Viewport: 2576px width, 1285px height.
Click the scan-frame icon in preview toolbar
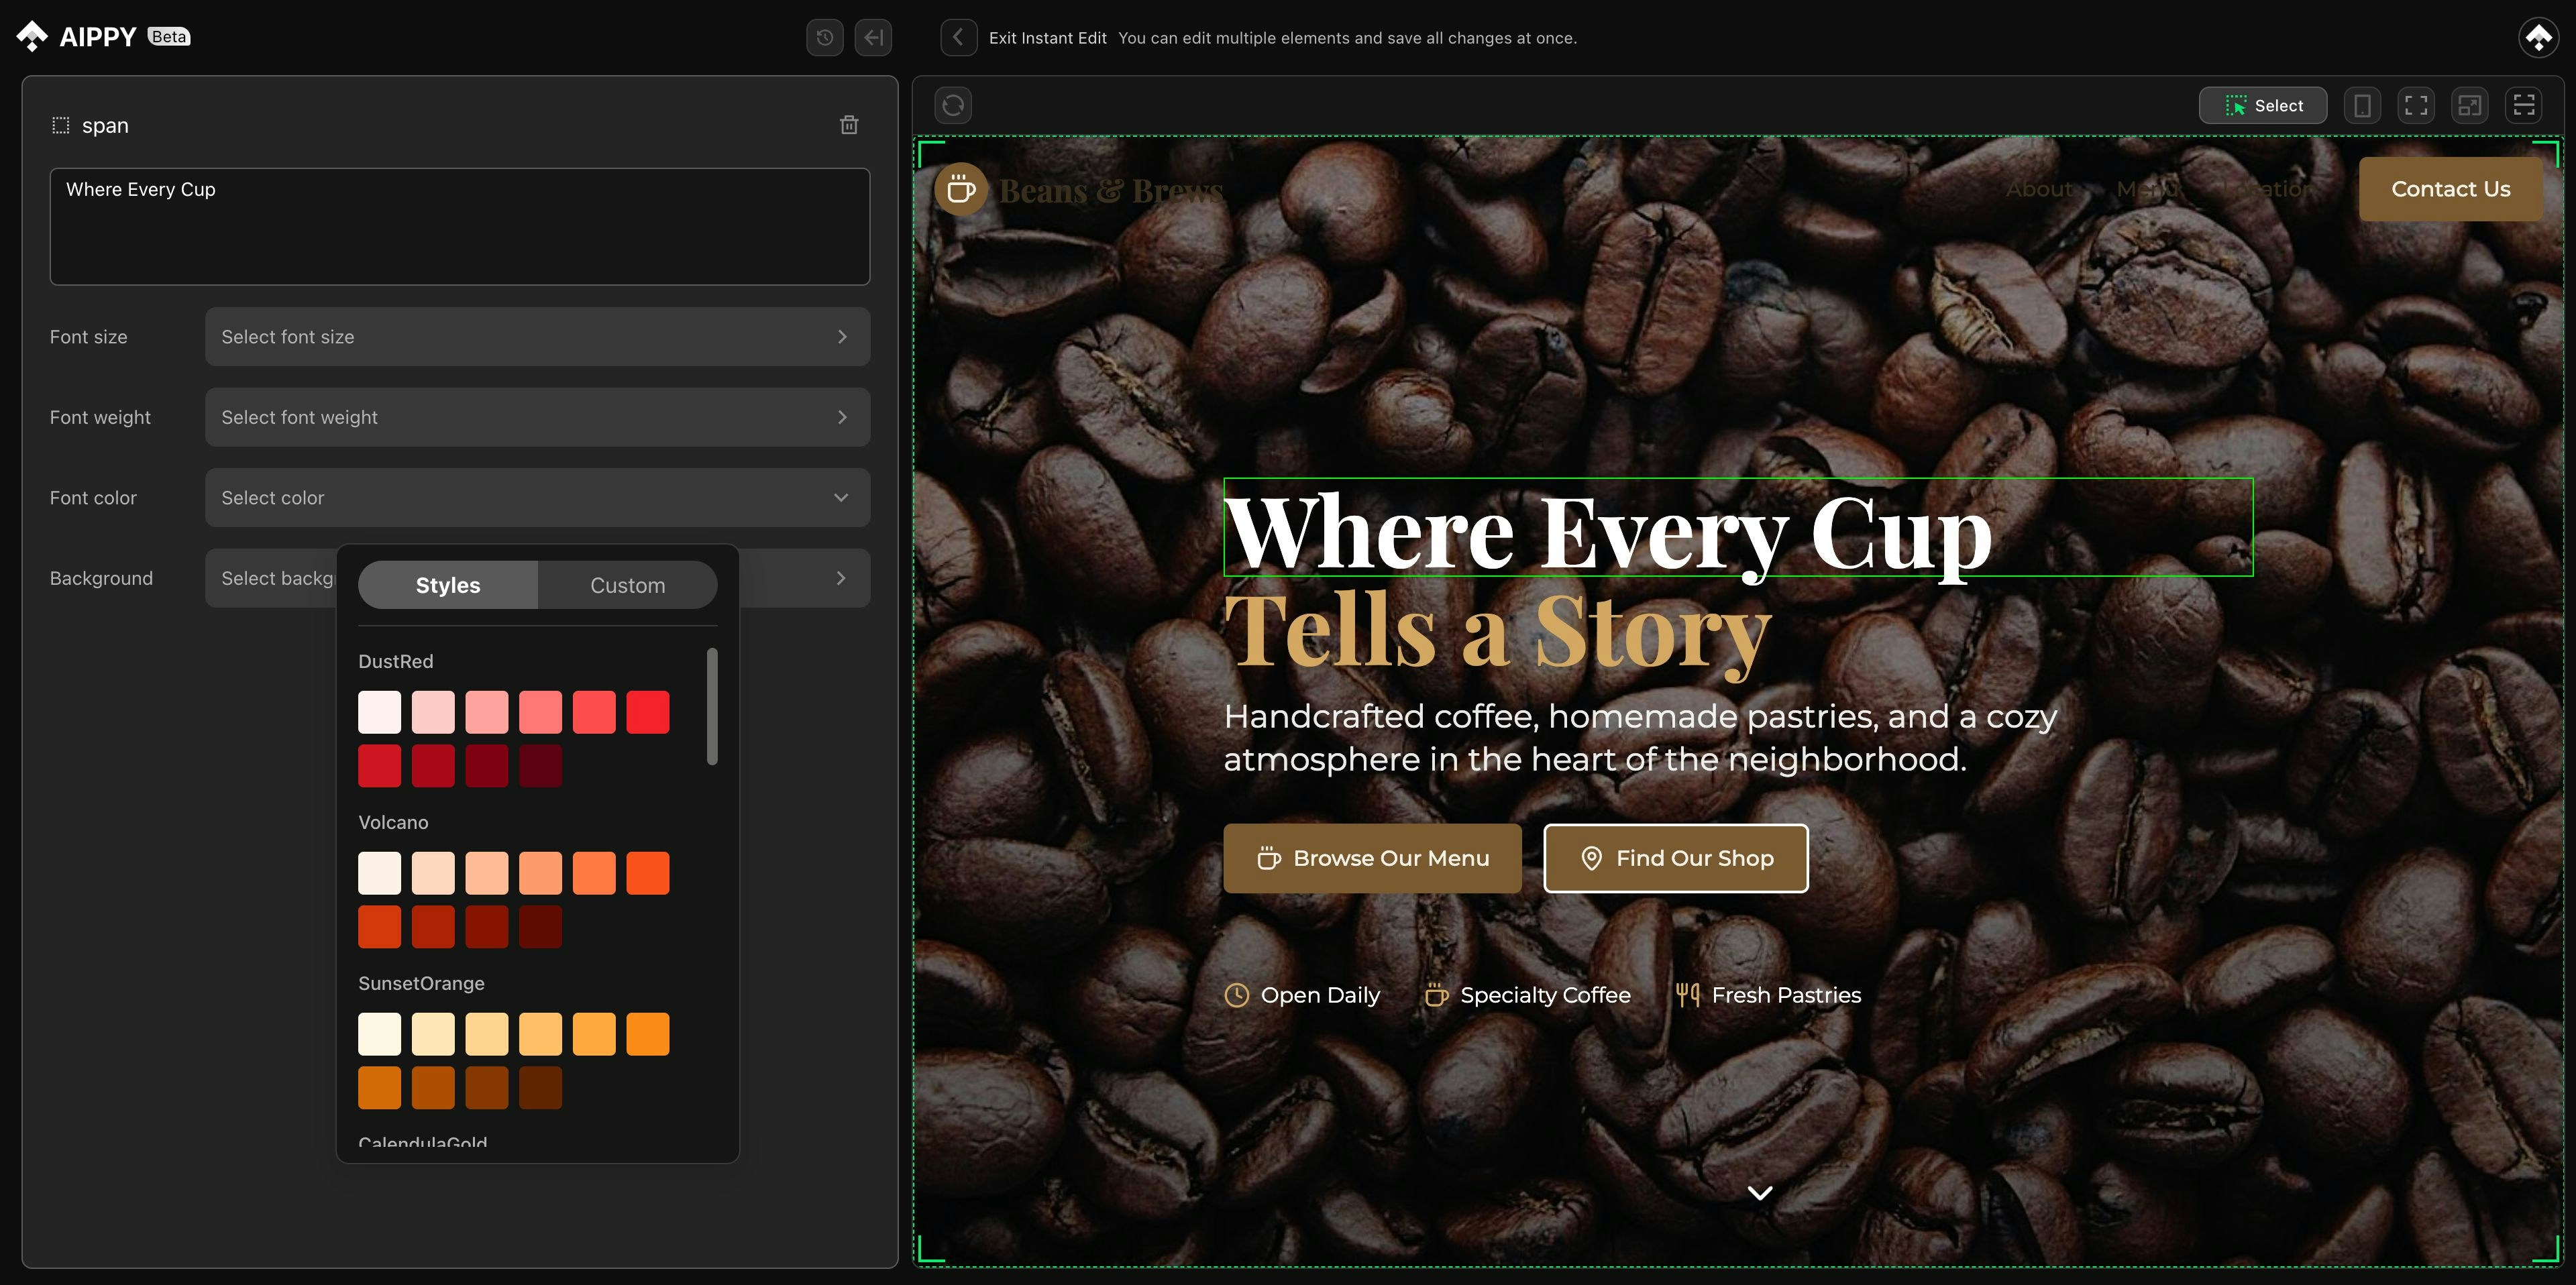(x=2524, y=105)
